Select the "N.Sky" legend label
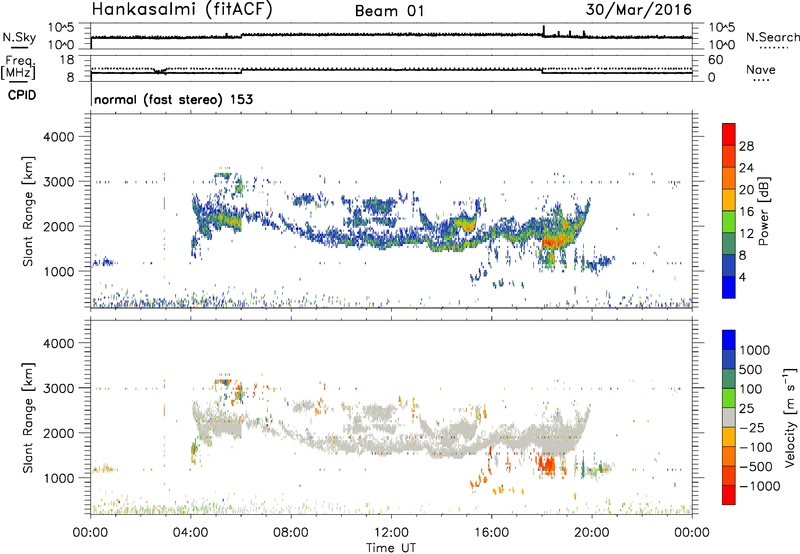The image size is (800, 554). 19,37
